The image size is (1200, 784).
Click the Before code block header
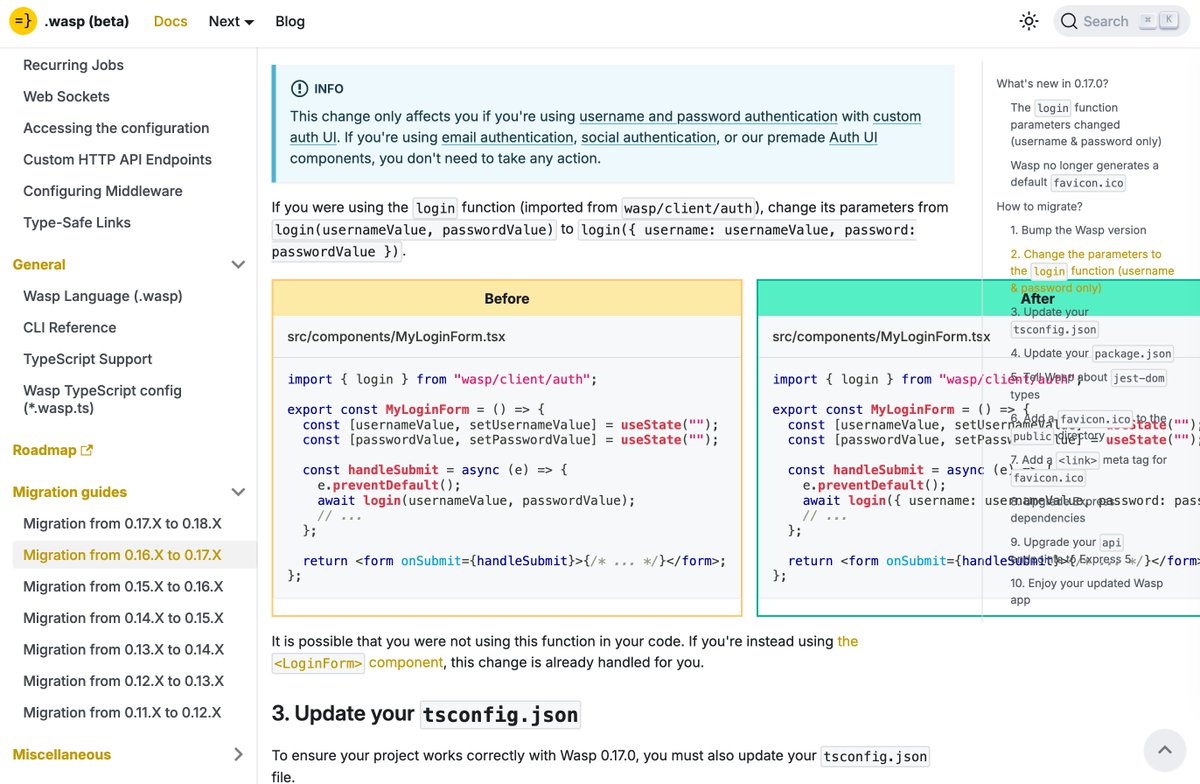click(507, 298)
